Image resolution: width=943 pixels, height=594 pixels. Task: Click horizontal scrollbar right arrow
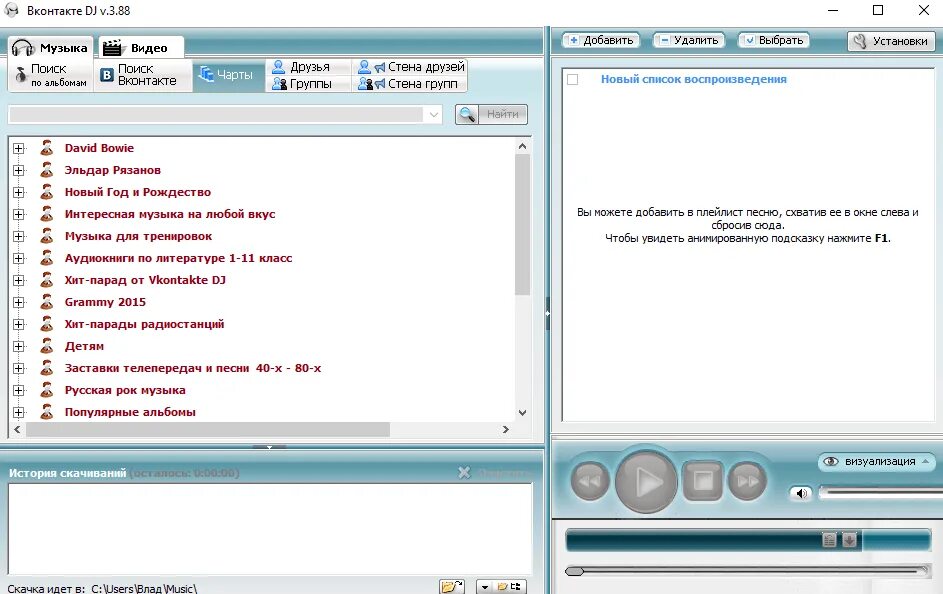[505, 429]
